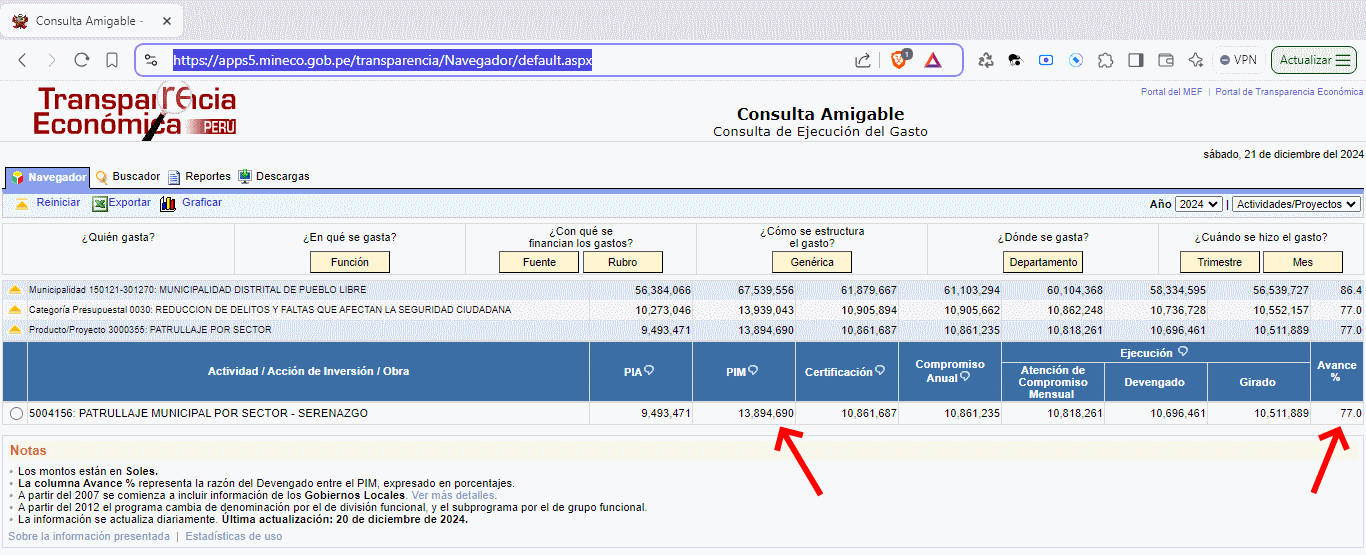The width and height of the screenshot is (1366, 555).
Task: Click the Mes button
Action: (x=1303, y=262)
